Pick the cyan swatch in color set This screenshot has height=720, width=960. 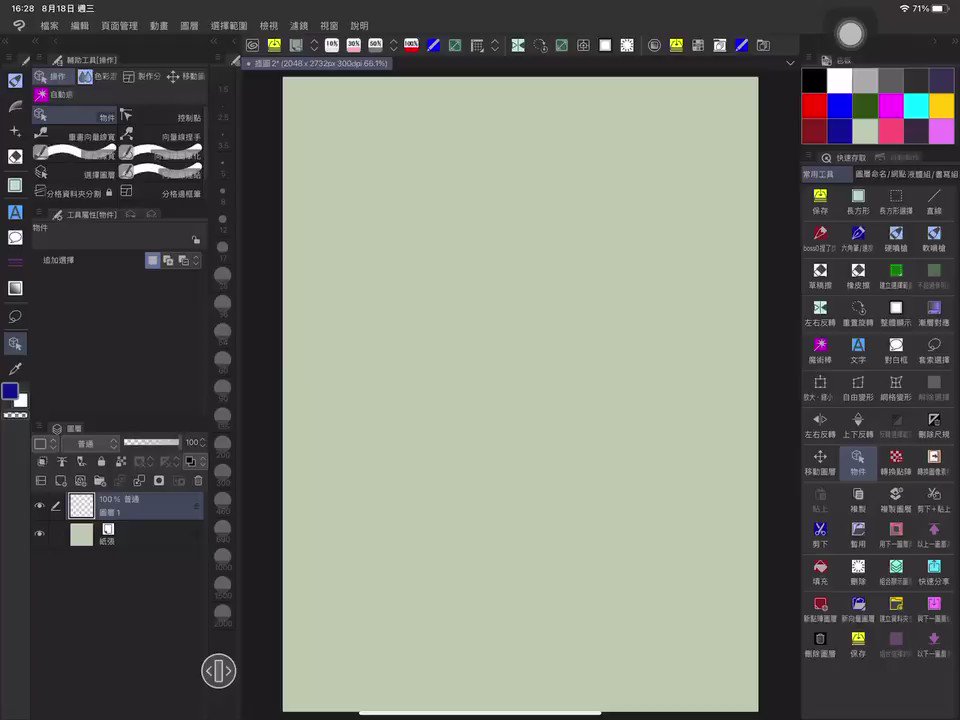click(x=916, y=105)
